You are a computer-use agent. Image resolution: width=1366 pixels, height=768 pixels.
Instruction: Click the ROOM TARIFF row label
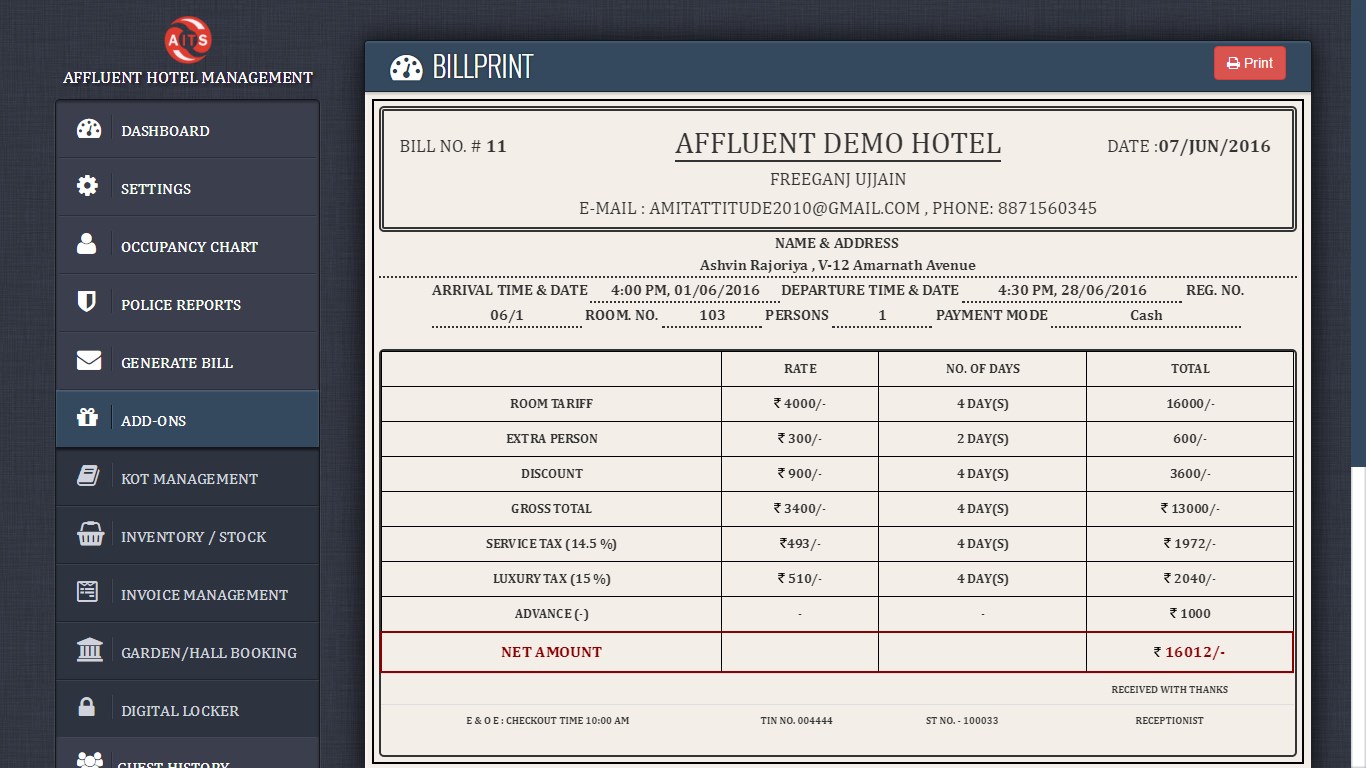click(551, 404)
